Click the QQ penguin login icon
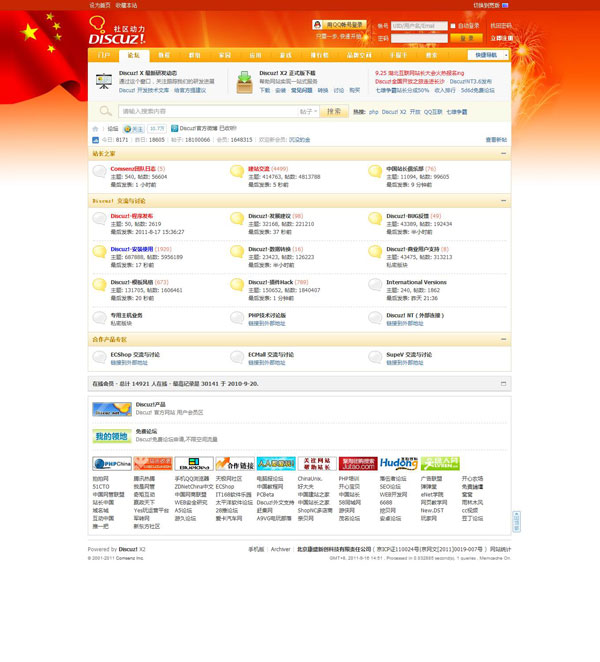600x662 pixels. pyautogui.click(x=317, y=25)
